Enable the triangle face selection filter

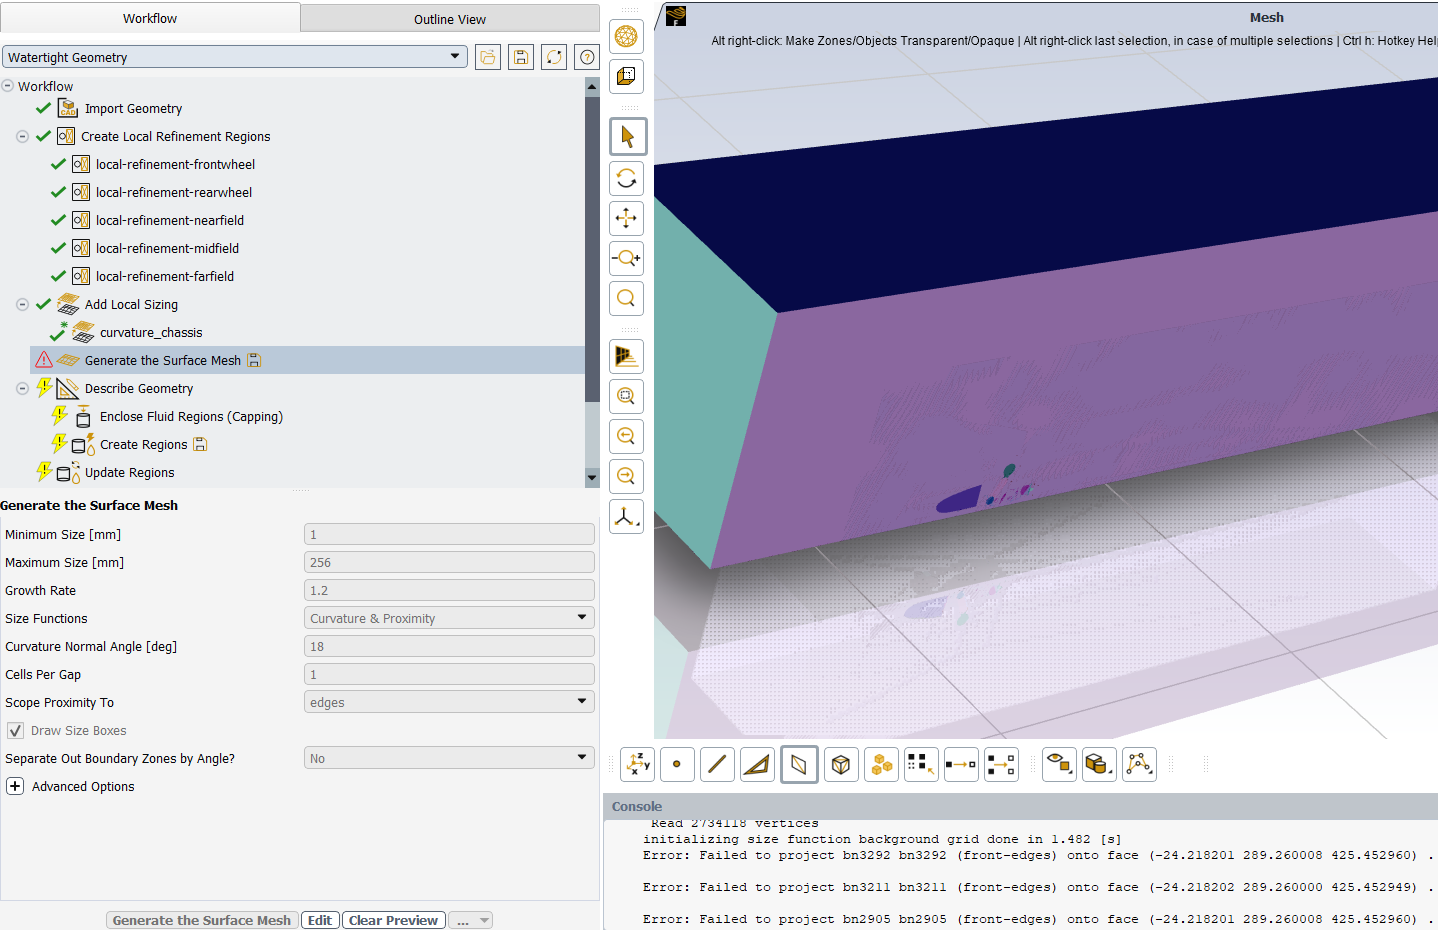757,765
